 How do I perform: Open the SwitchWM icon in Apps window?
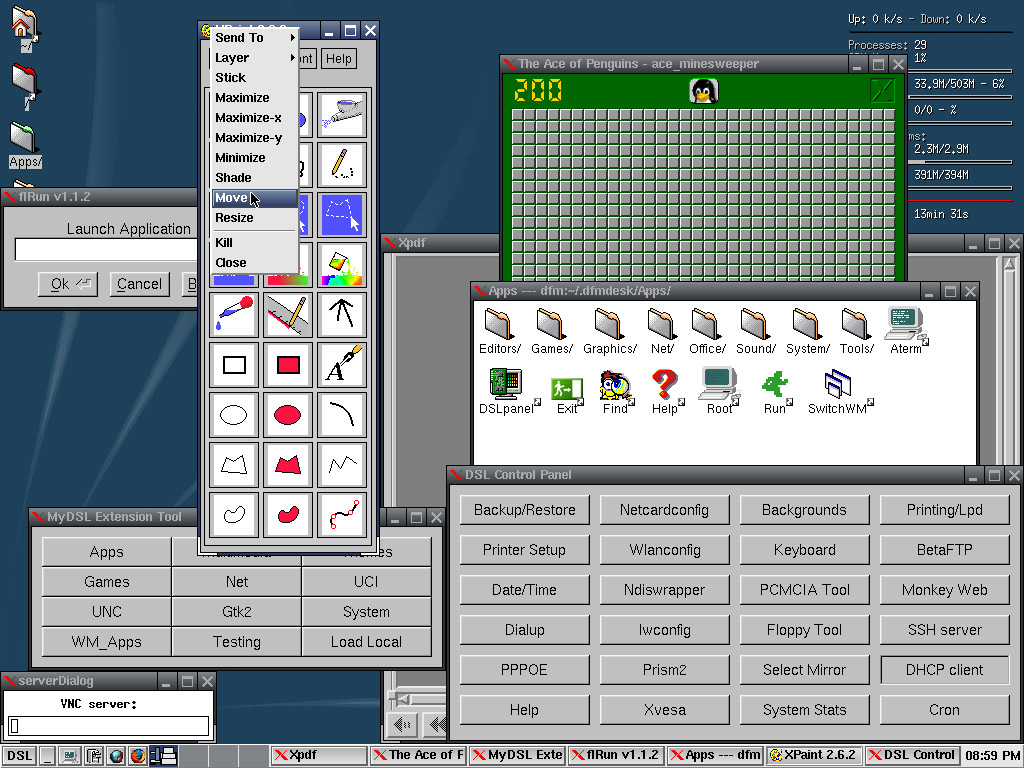coord(838,391)
